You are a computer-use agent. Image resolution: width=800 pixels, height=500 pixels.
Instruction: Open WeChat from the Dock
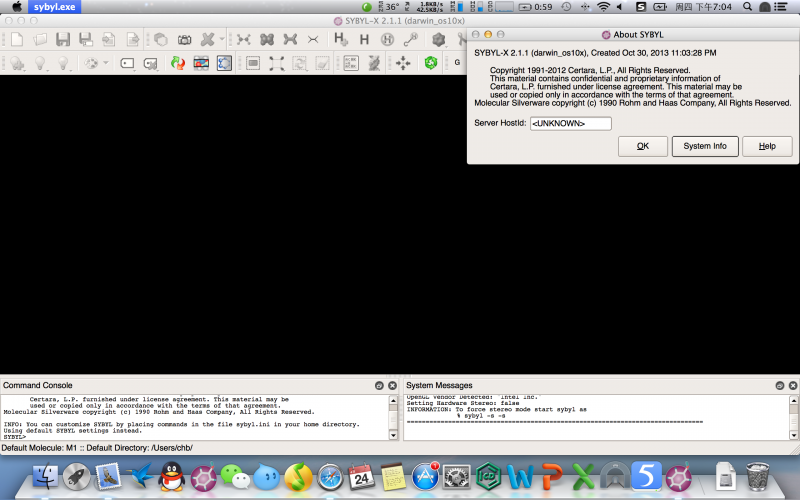[x=235, y=477]
